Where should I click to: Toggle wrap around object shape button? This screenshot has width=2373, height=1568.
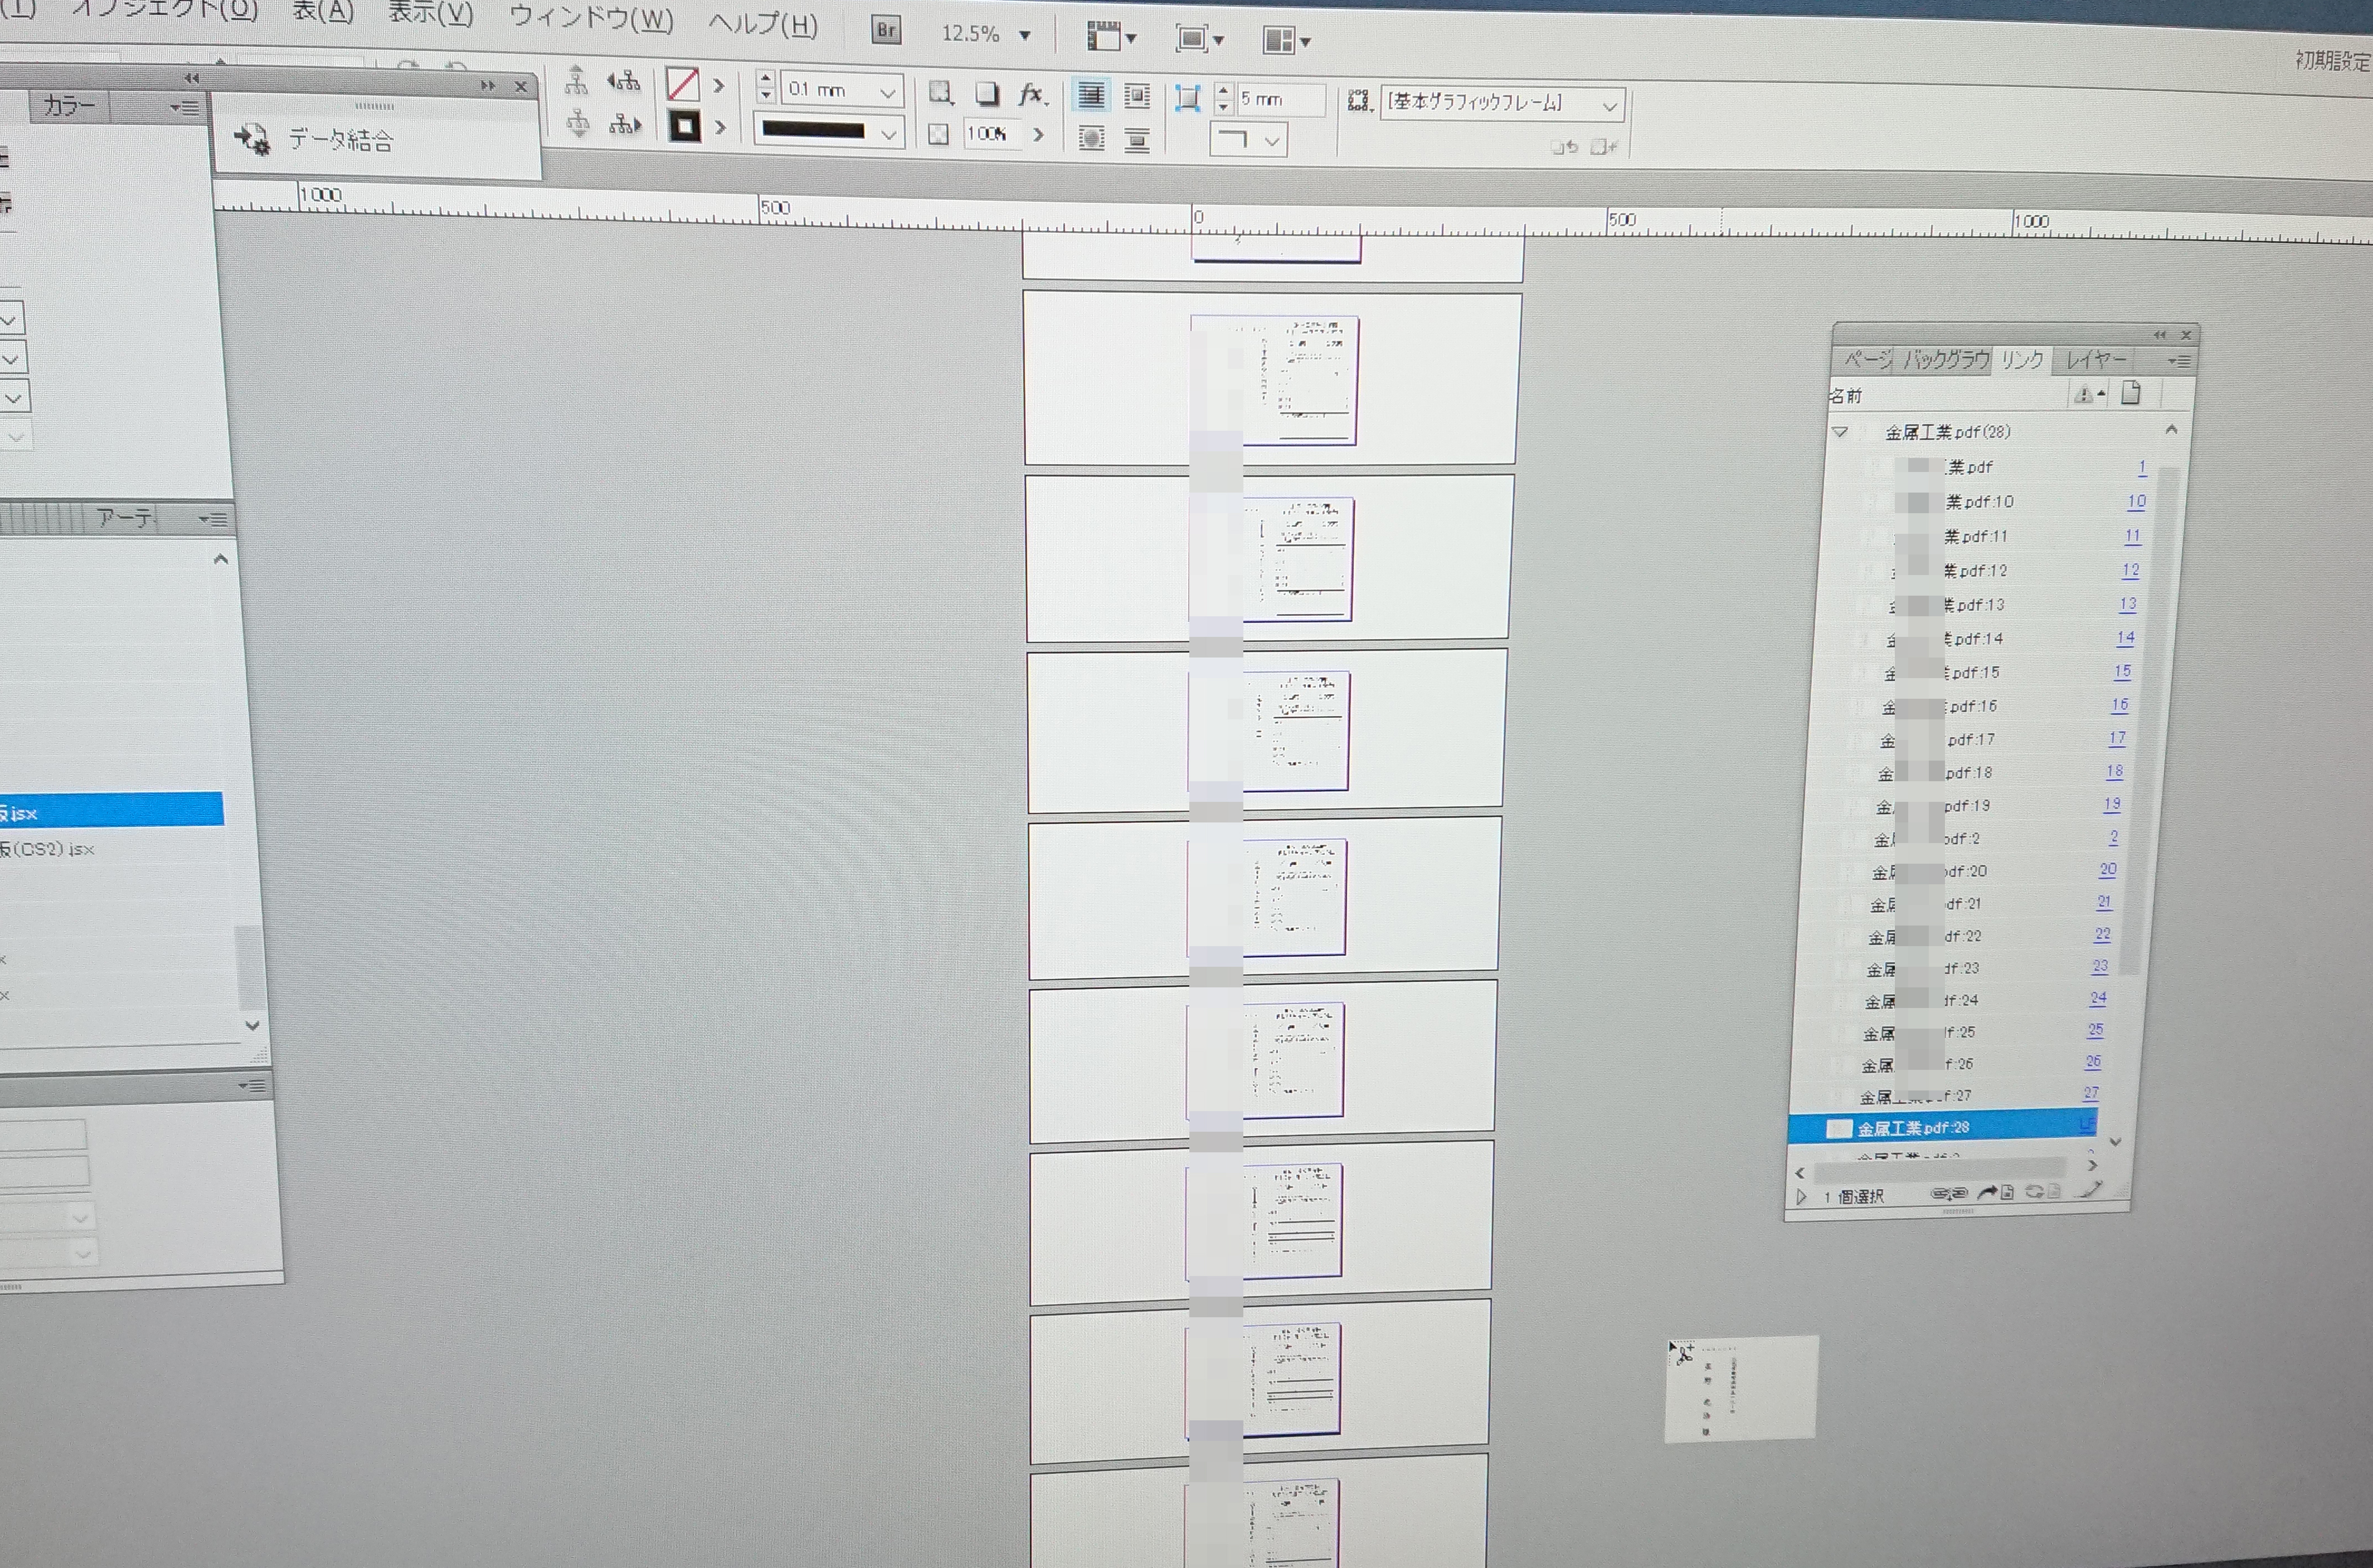coord(1091,139)
